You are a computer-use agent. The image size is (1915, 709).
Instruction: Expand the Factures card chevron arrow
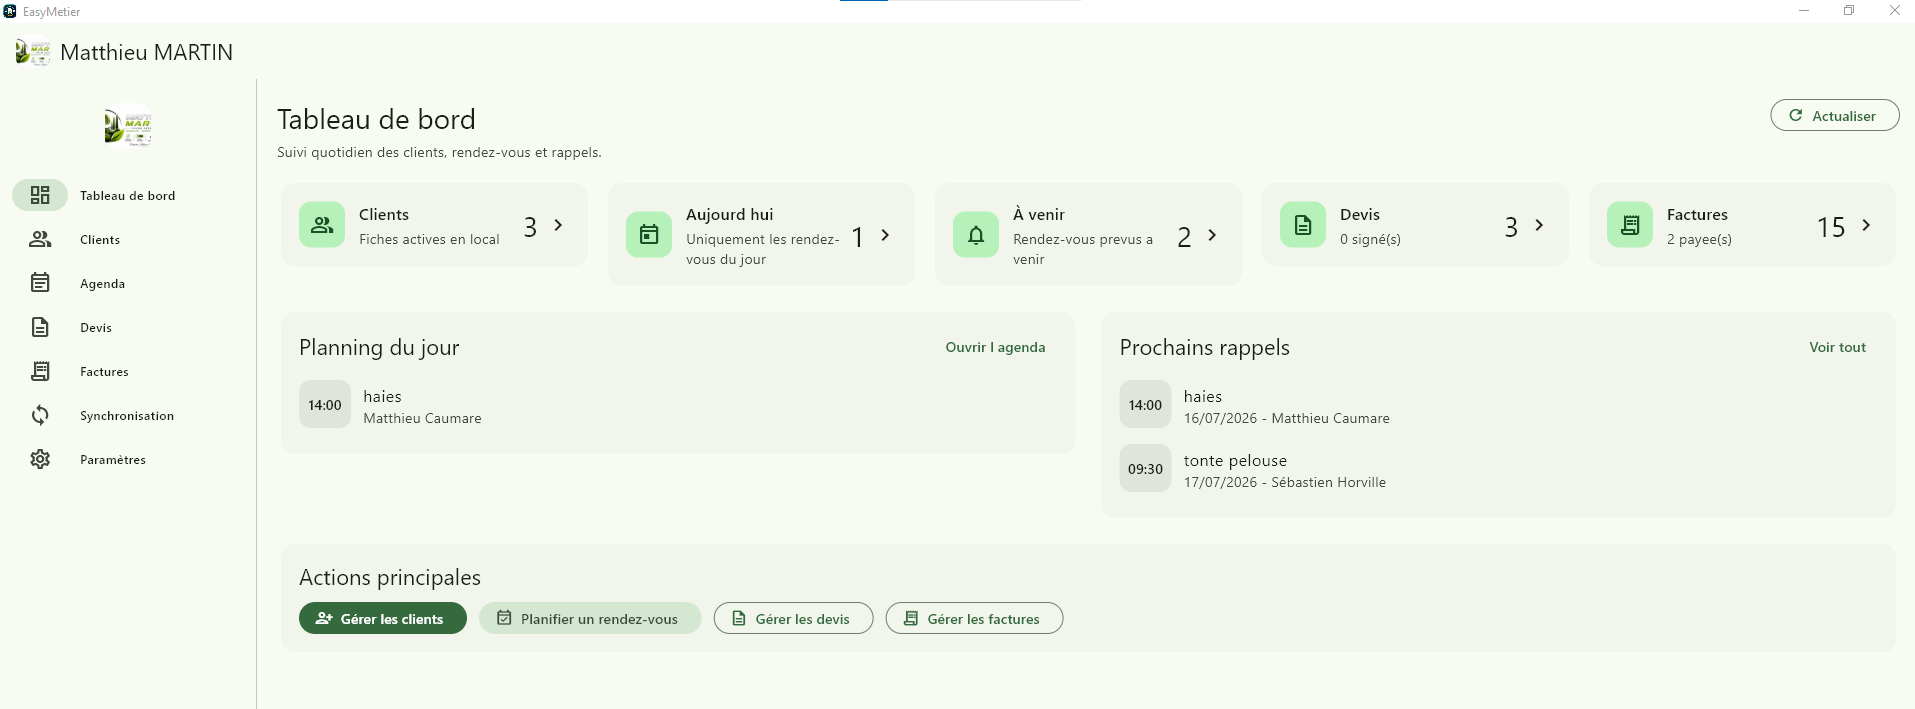coord(1866,225)
